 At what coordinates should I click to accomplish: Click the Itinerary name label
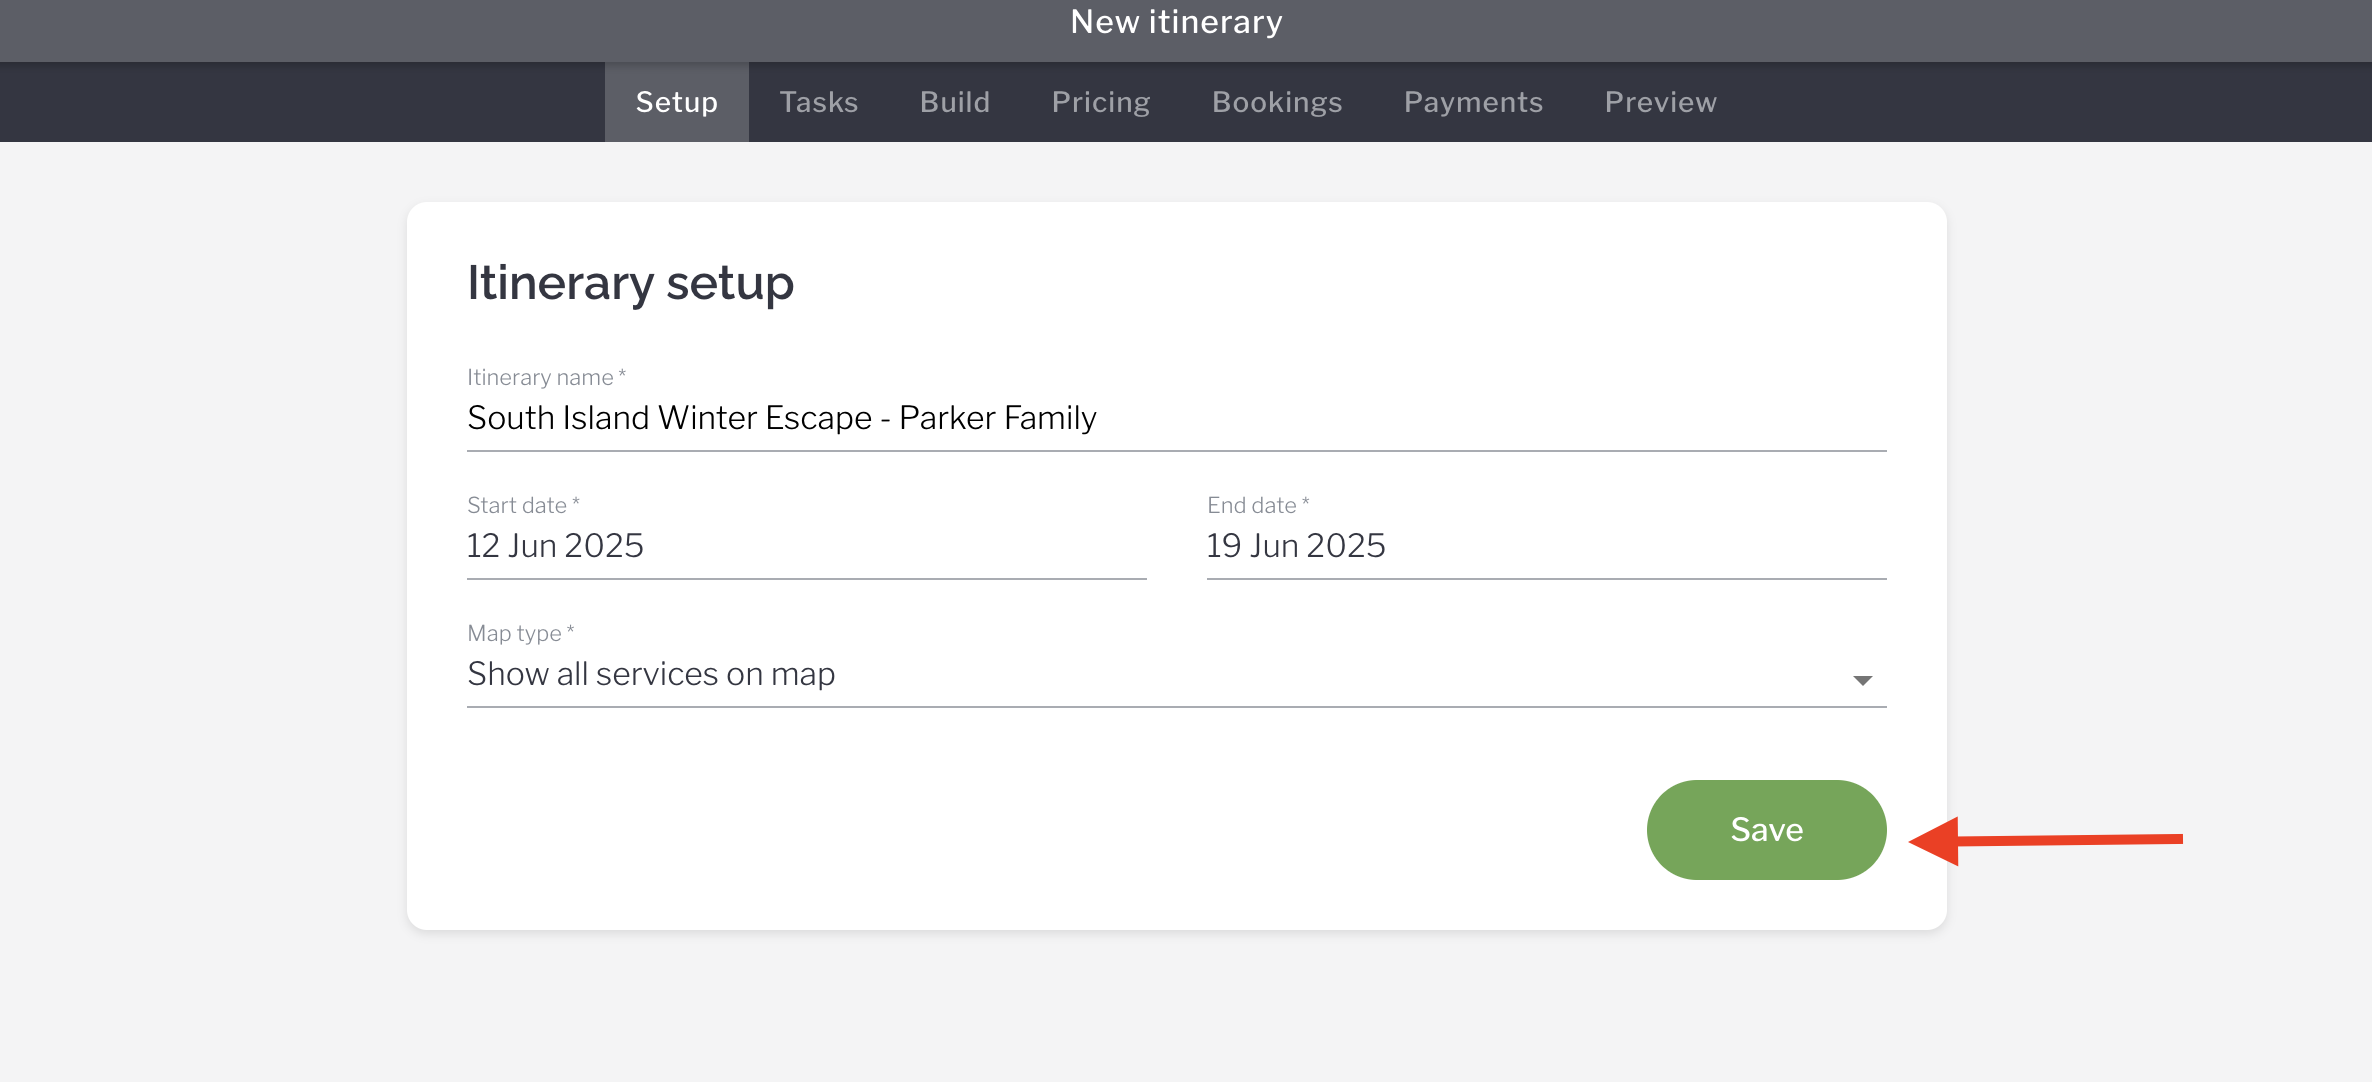pos(545,377)
